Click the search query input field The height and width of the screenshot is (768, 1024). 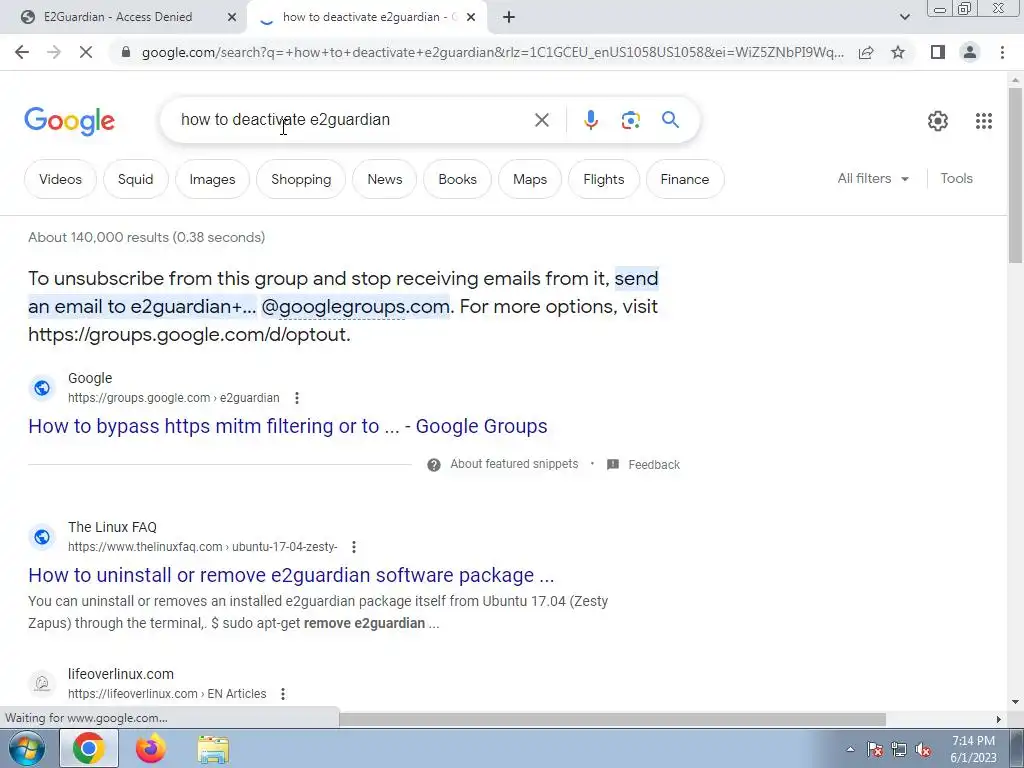353,120
